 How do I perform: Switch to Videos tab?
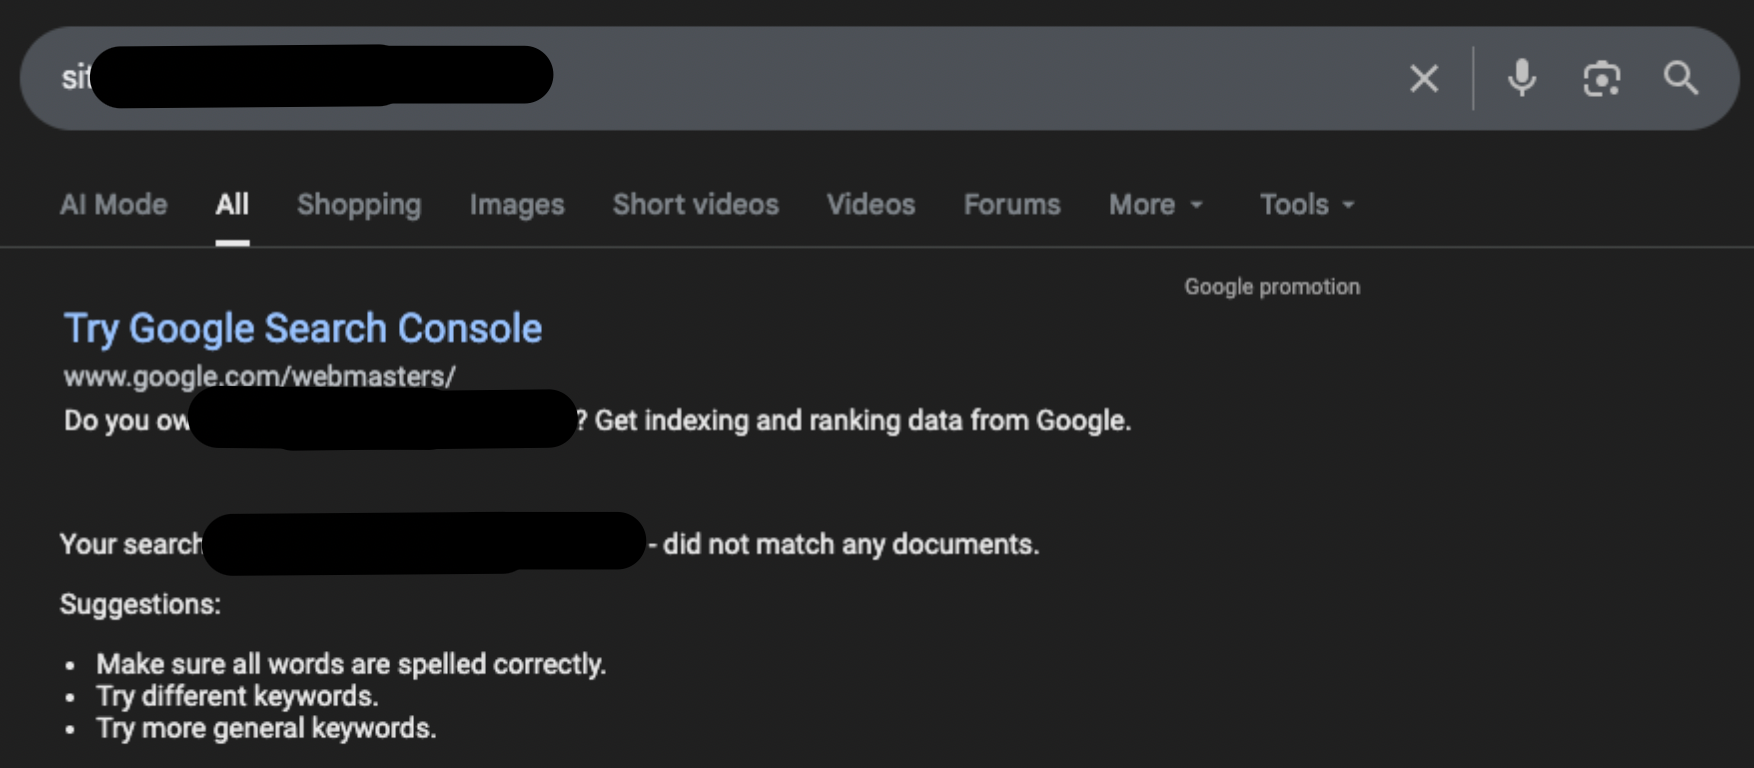click(x=871, y=205)
